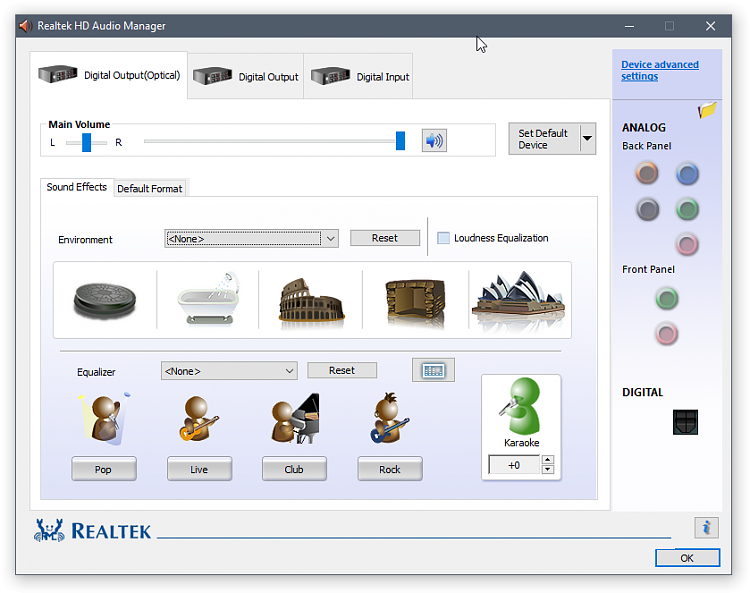Choose the Colosseum arena environment icon
This screenshot has width=750, height=593.
tap(311, 298)
